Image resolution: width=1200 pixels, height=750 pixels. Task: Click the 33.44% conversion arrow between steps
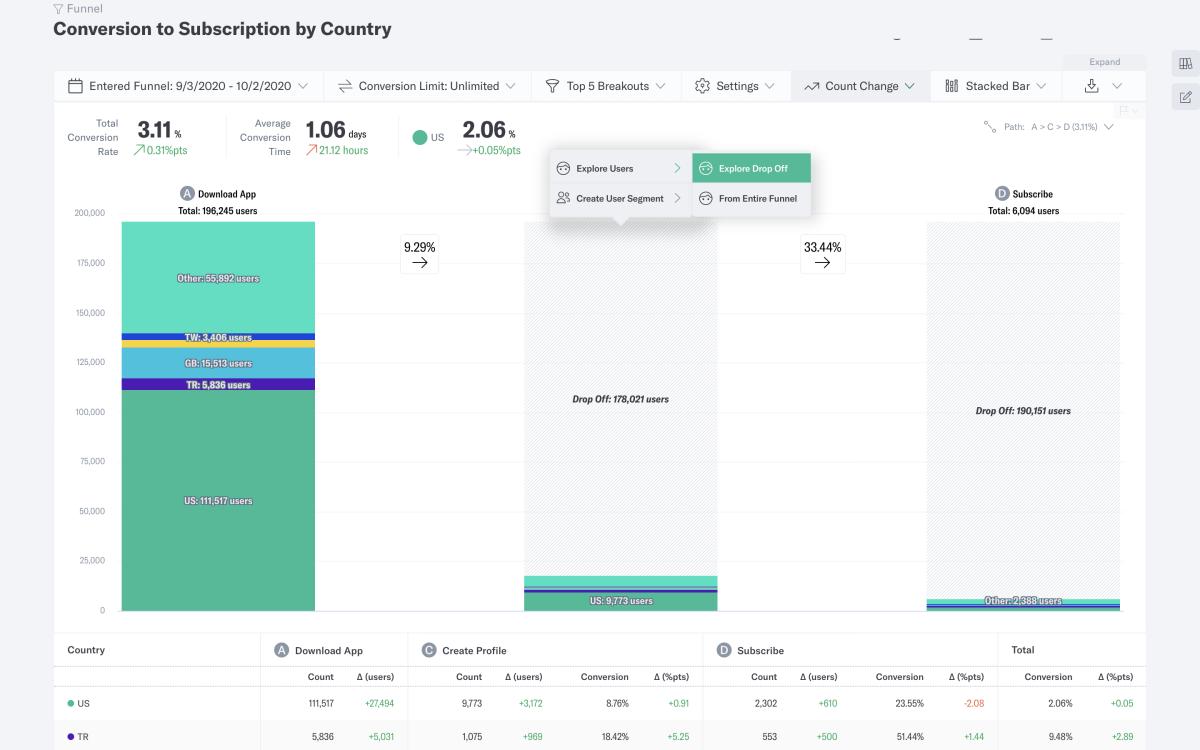tap(822, 255)
